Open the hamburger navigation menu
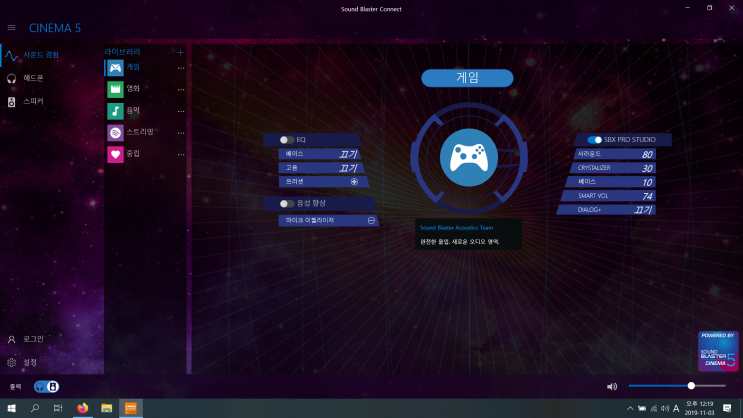 coord(11,28)
